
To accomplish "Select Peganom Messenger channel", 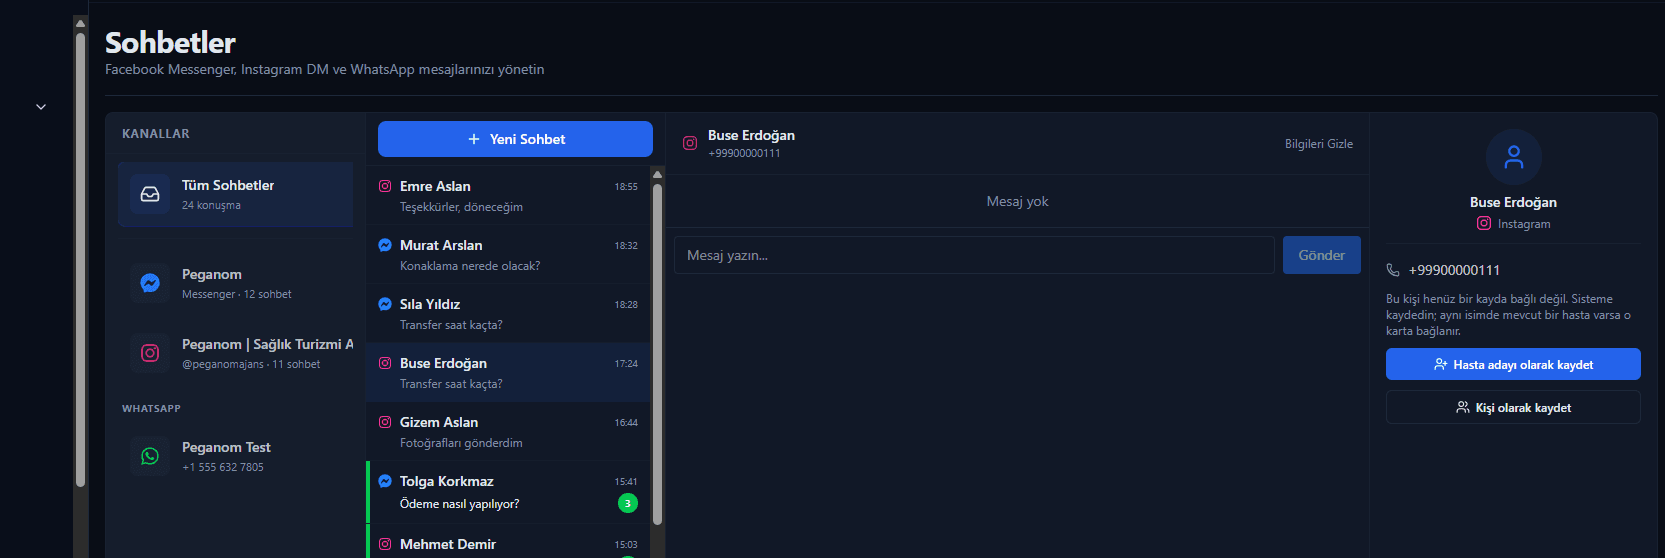I will [236, 283].
